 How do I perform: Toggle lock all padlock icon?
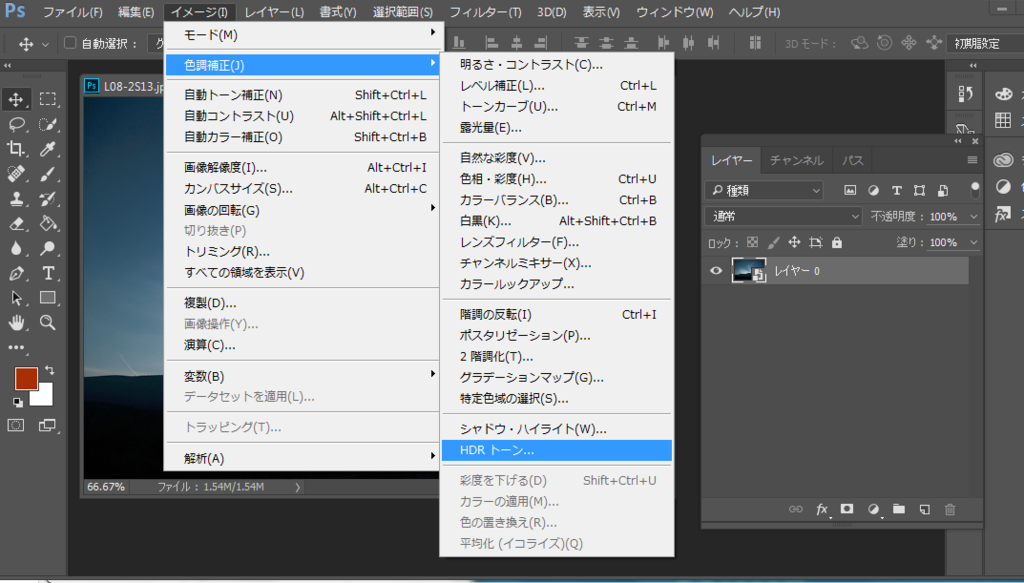coord(837,242)
